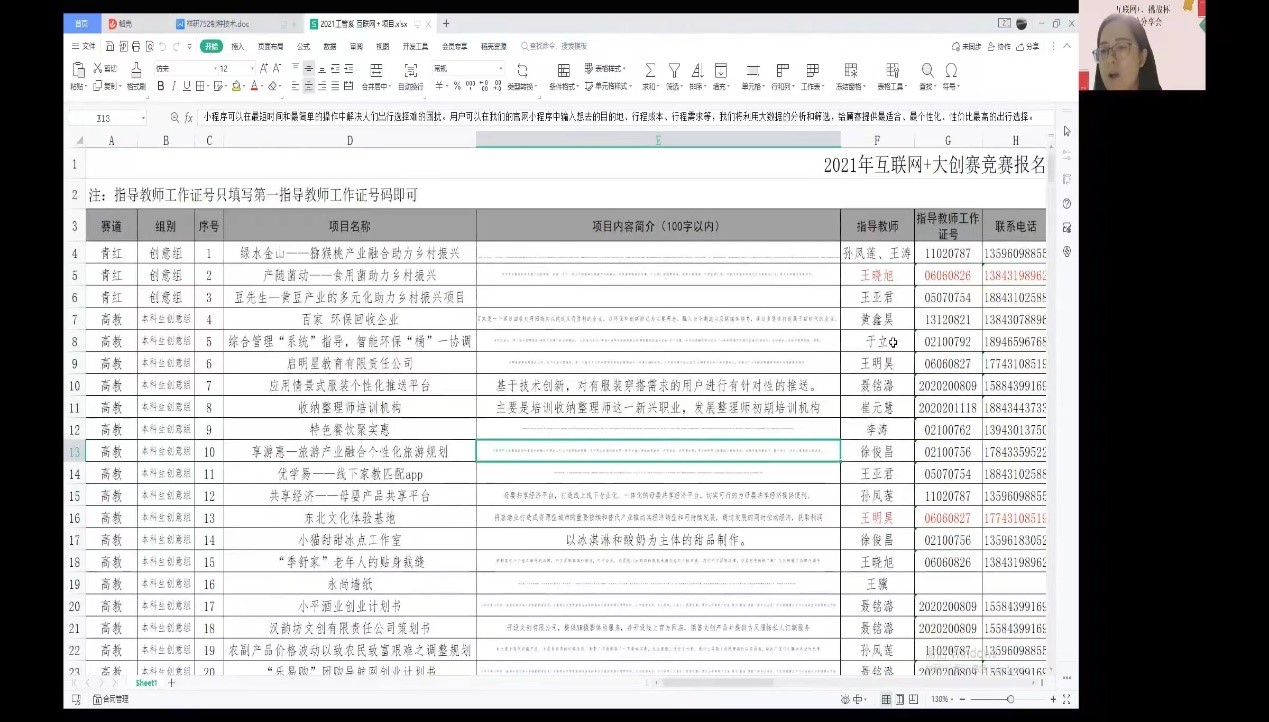Click the AutoSum (求和) sigma icon
Viewport: 1269px width, 722px height.
coord(650,70)
